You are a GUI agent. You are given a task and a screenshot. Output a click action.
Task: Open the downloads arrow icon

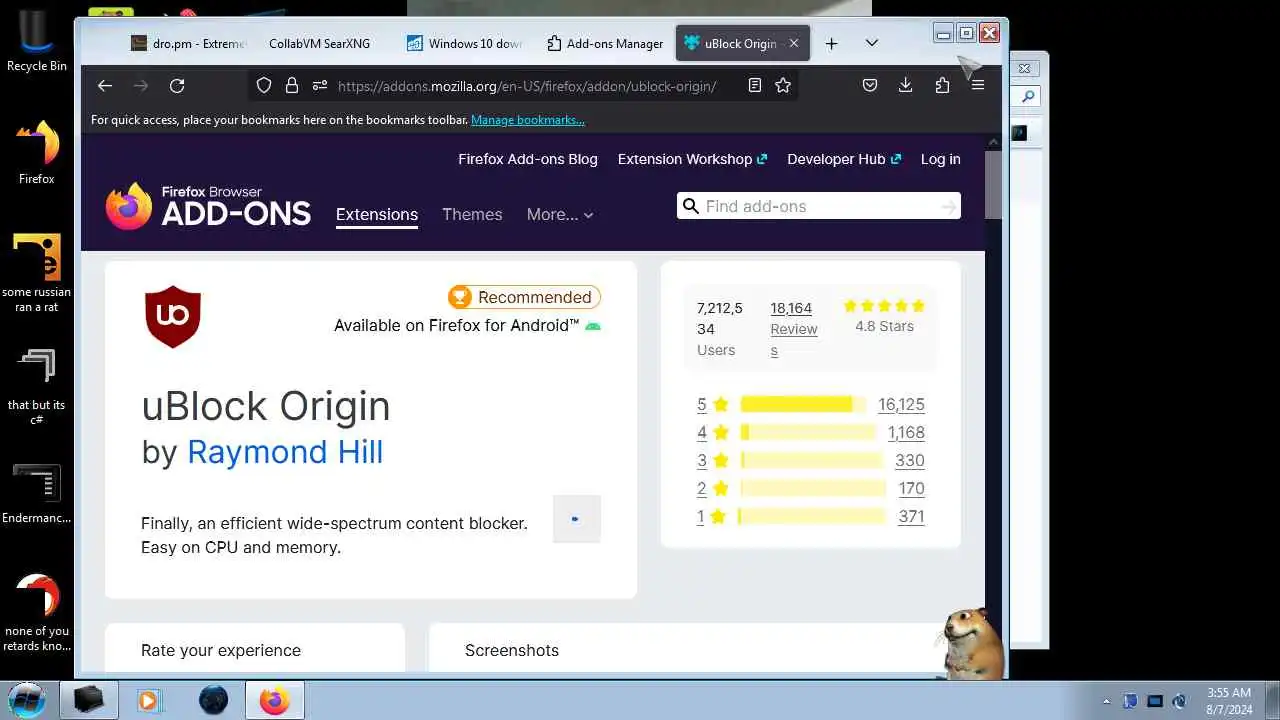click(905, 86)
